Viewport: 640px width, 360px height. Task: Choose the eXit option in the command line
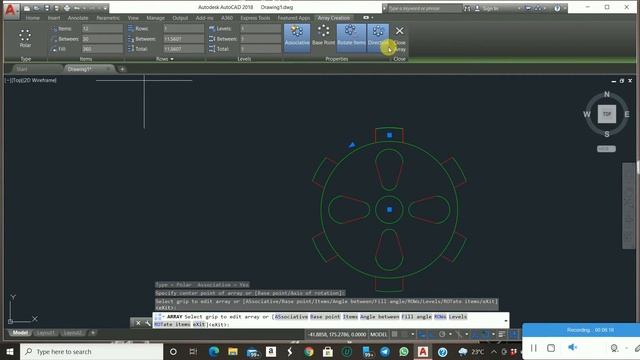tap(199, 324)
